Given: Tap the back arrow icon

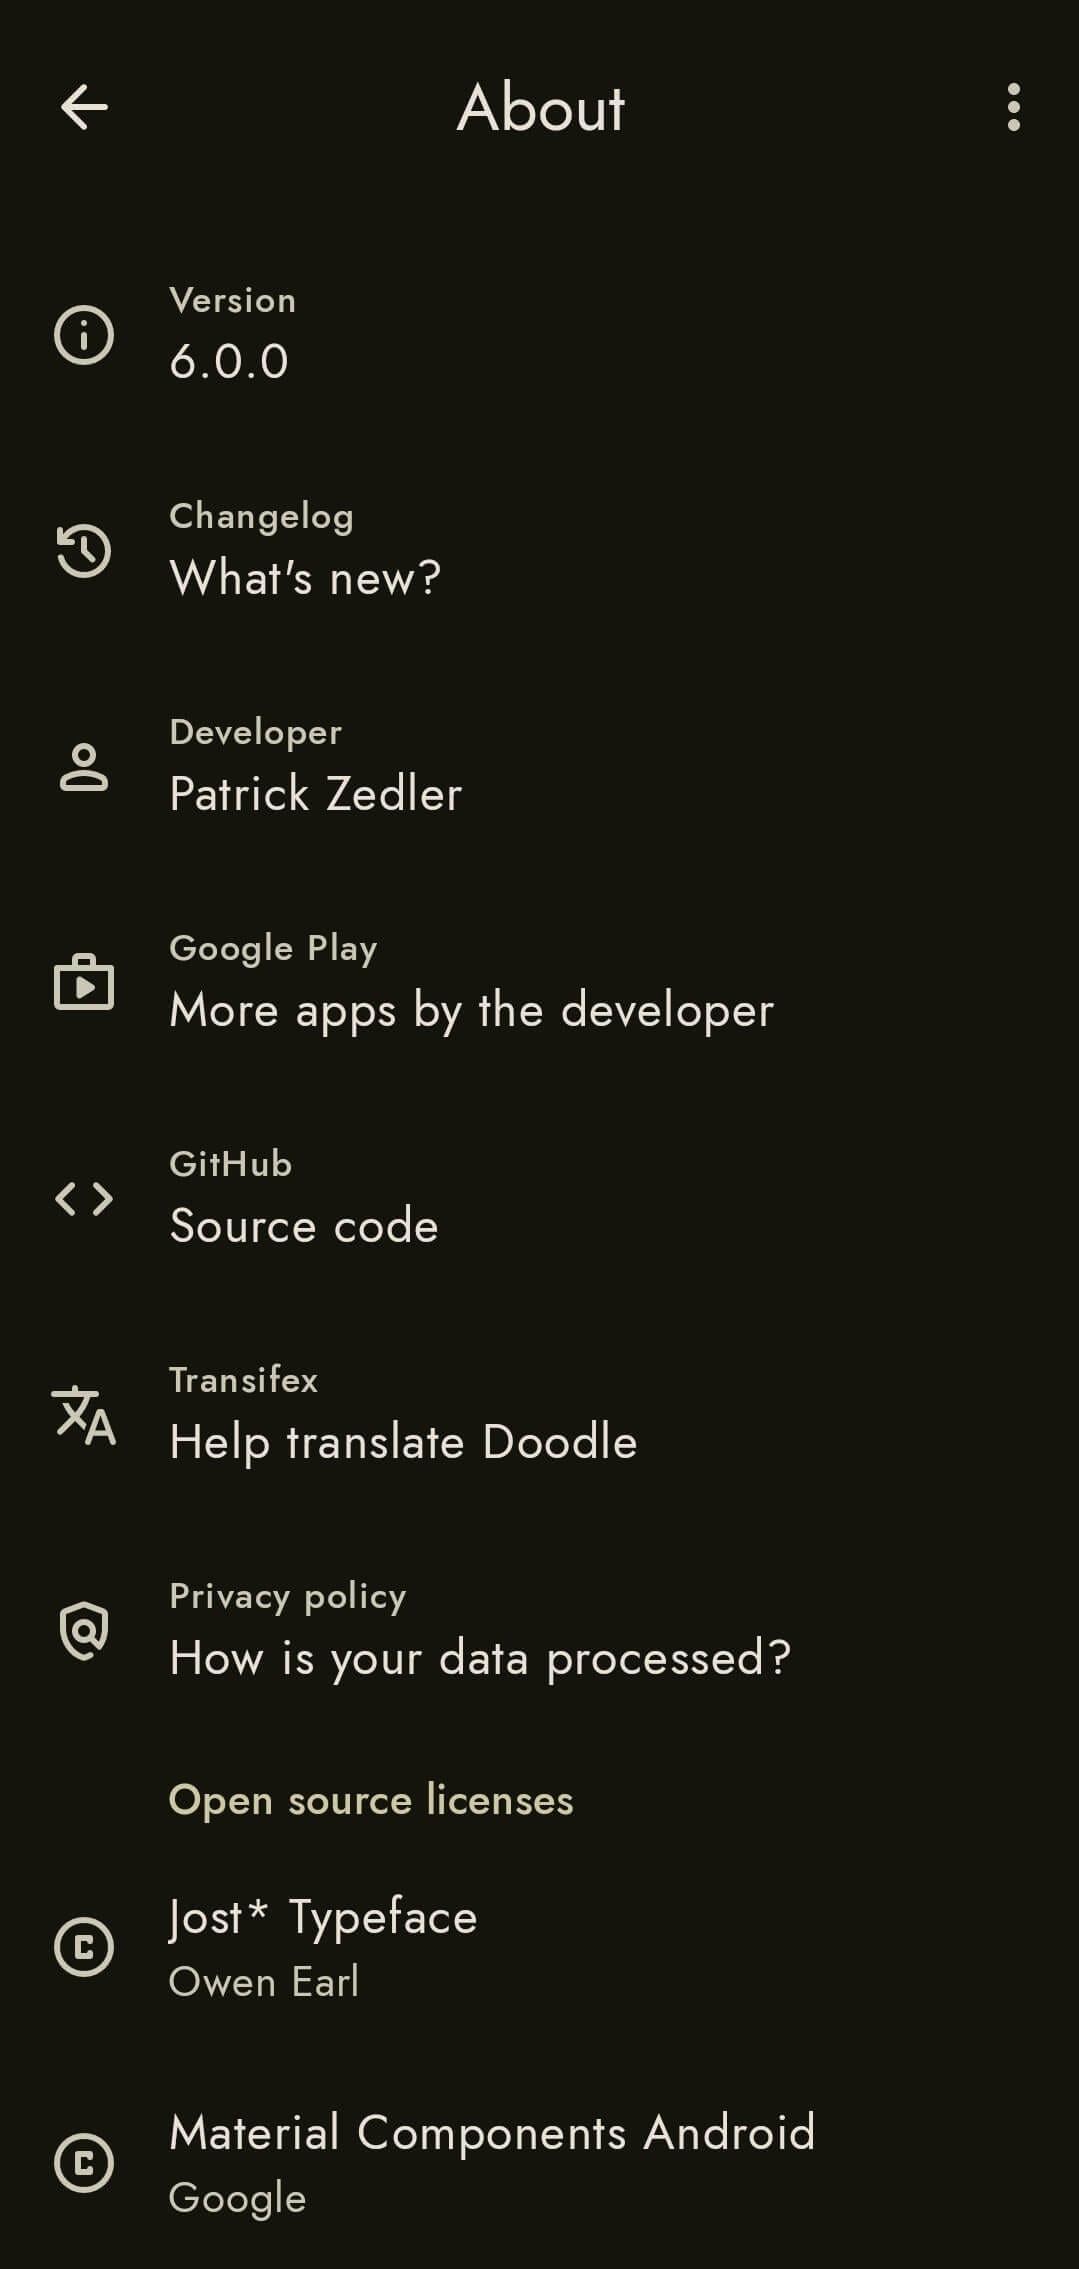Looking at the screenshot, I should point(84,107).
